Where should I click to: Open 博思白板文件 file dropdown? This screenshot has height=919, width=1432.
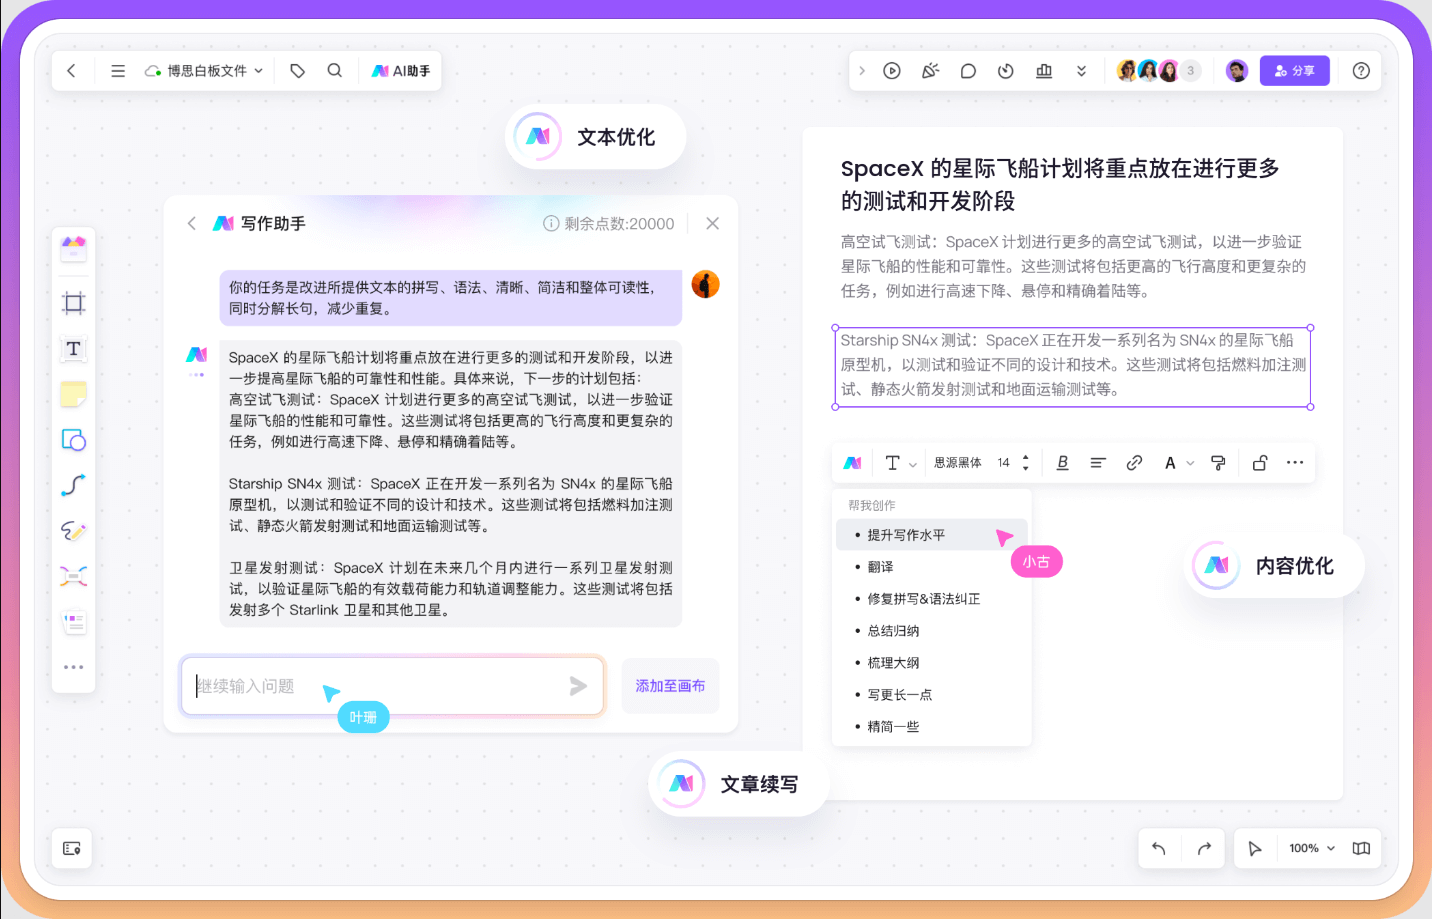[204, 71]
